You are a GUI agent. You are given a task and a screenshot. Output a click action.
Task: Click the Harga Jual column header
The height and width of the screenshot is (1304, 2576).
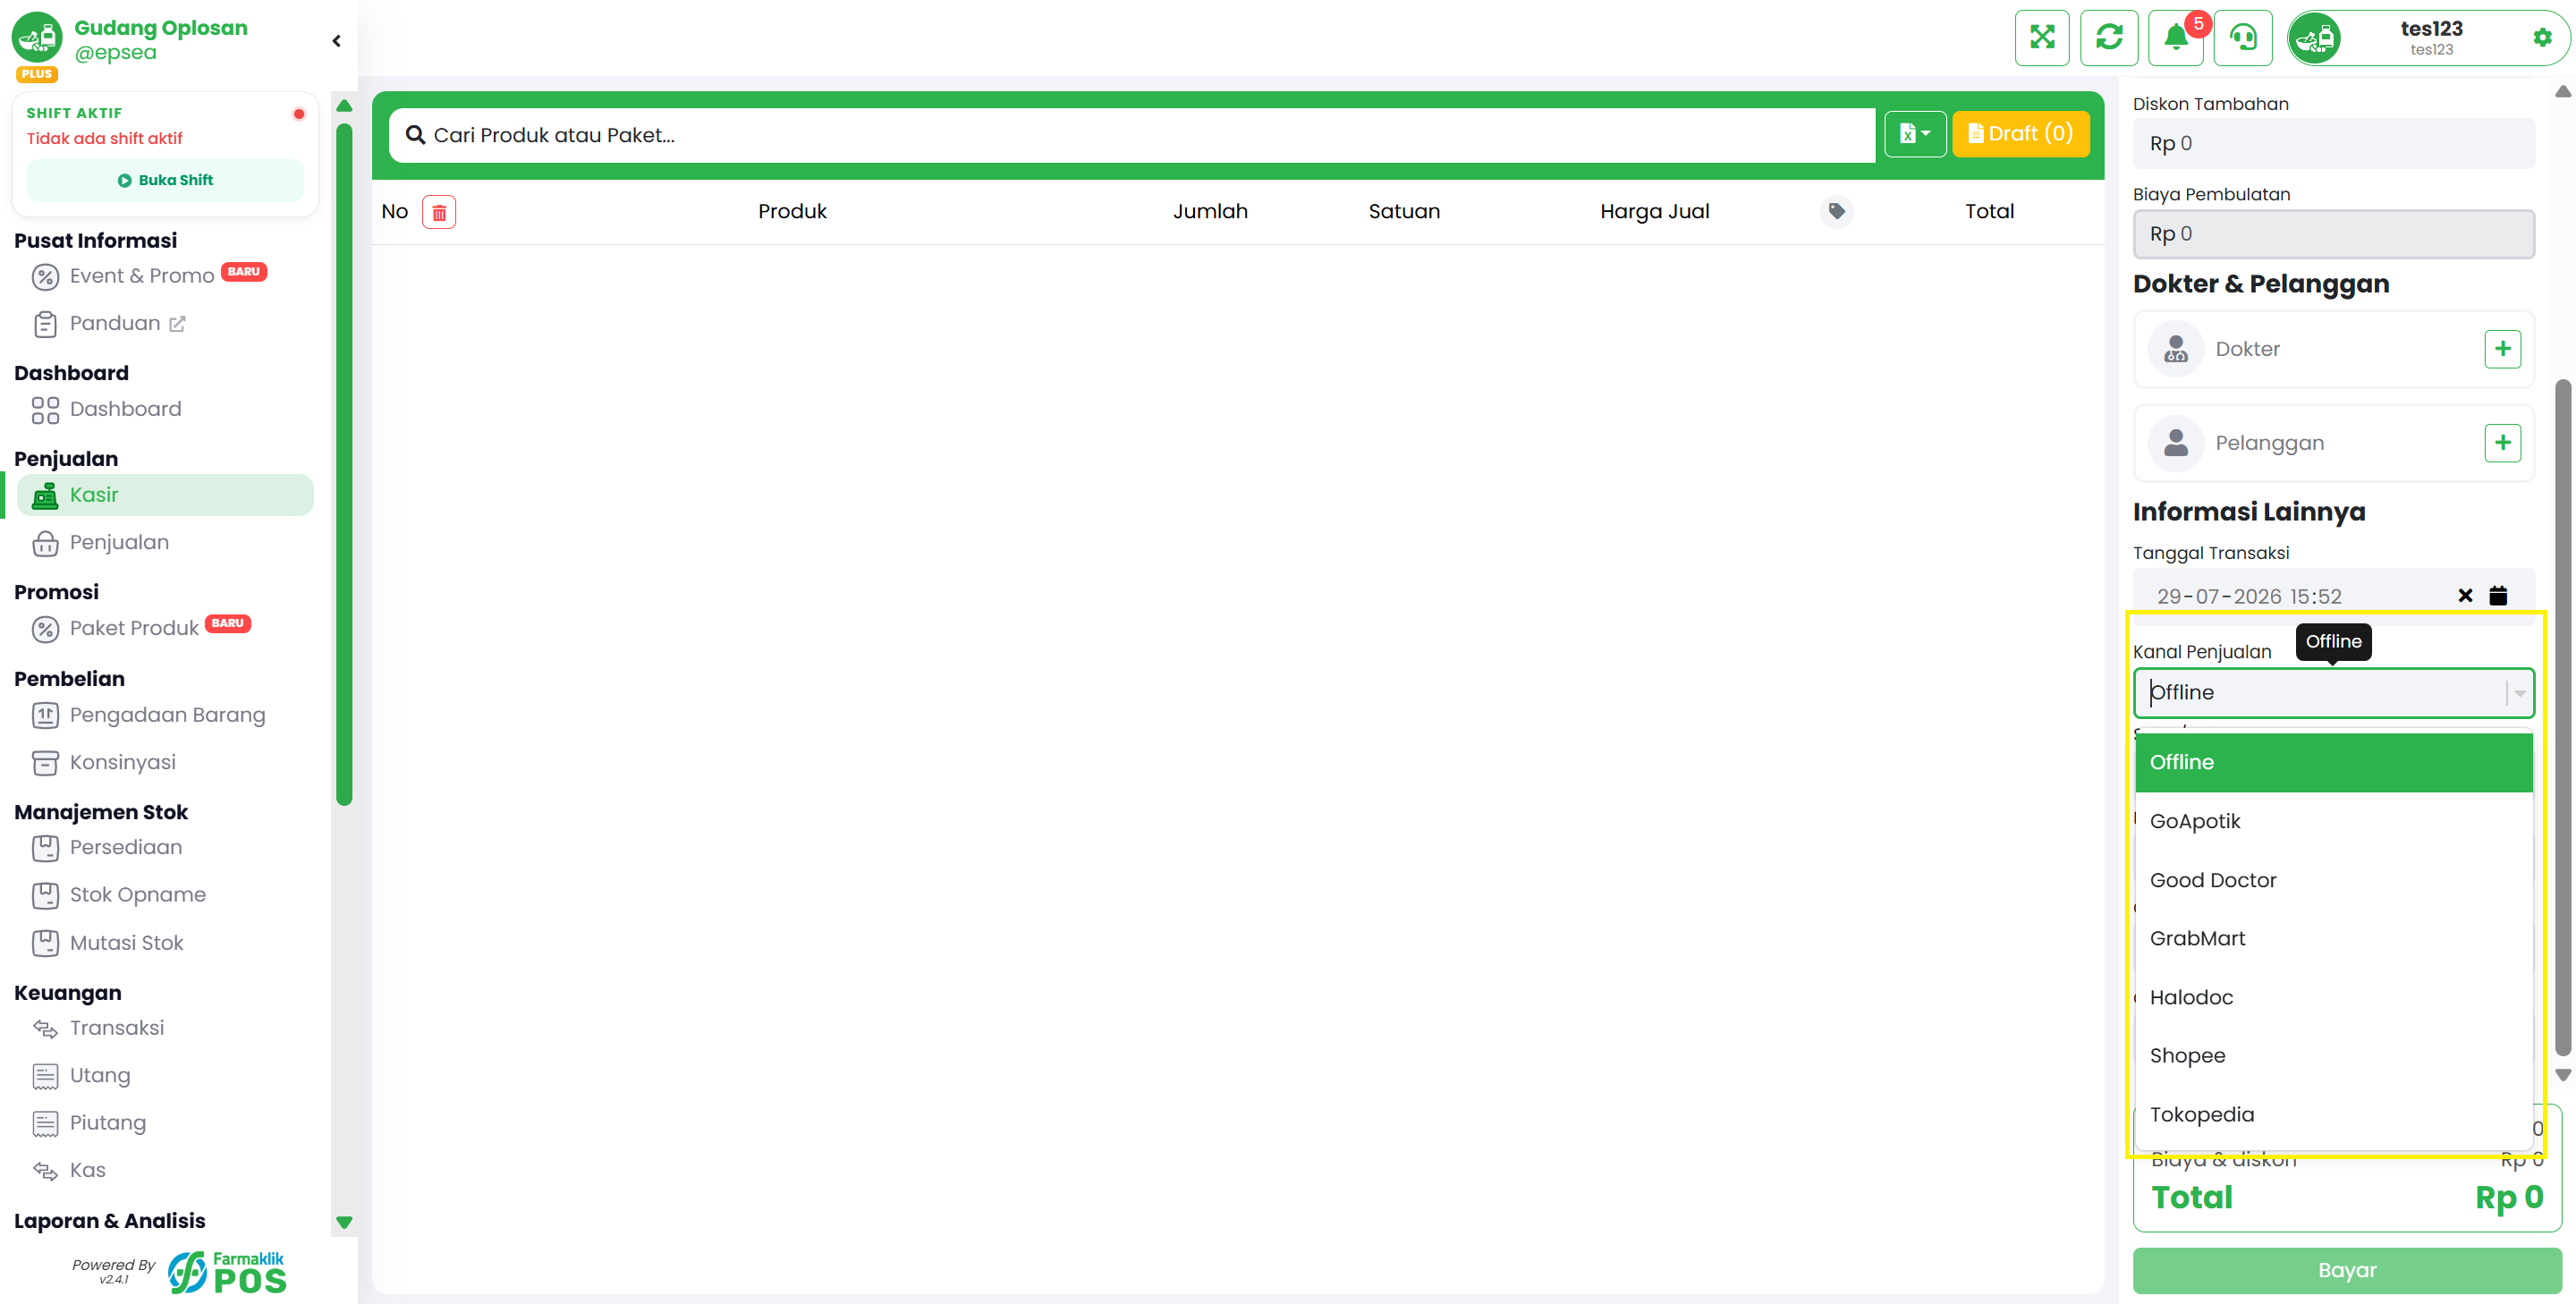[x=1654, y=212]
